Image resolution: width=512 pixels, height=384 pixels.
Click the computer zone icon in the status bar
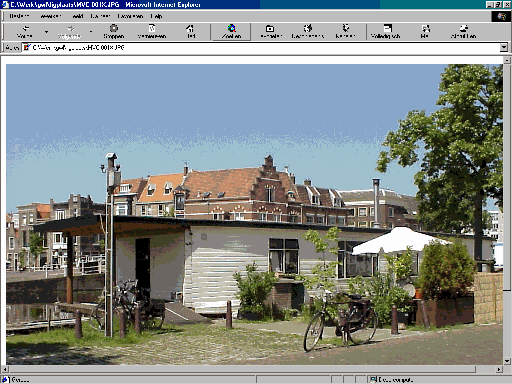(x=374, y=379)
